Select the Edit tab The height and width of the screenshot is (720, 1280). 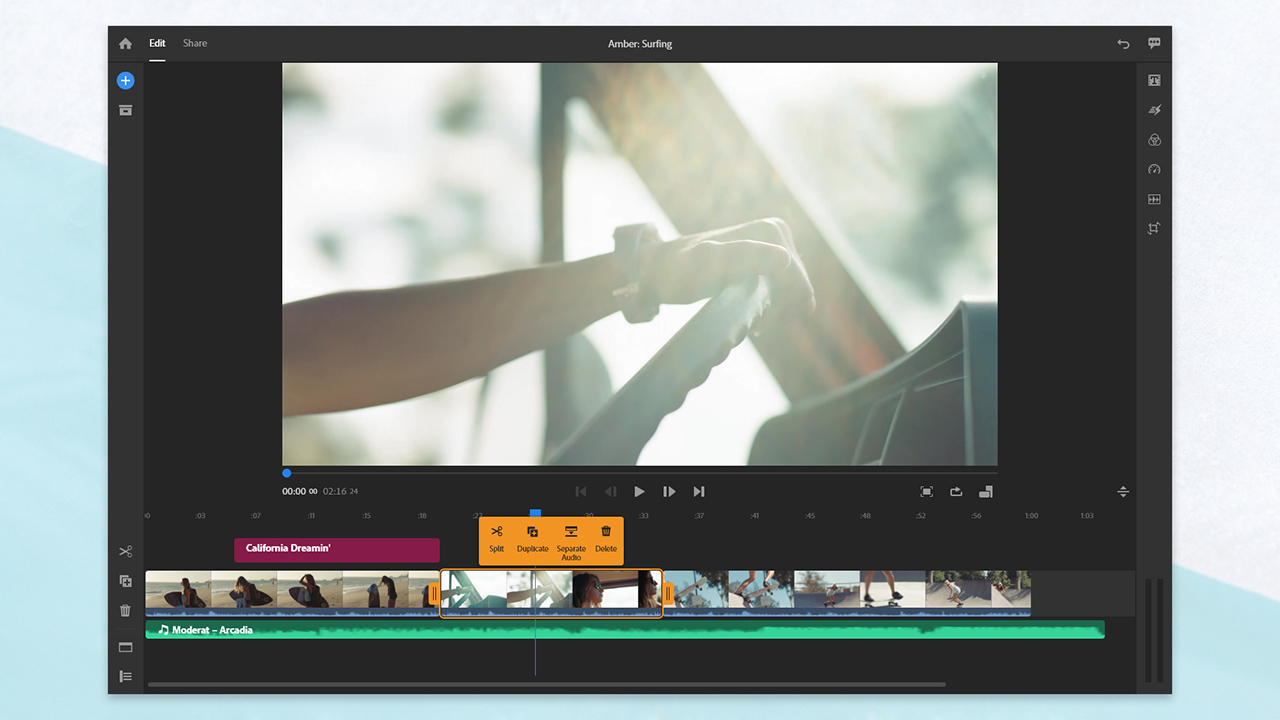click(x=157, y=43)
